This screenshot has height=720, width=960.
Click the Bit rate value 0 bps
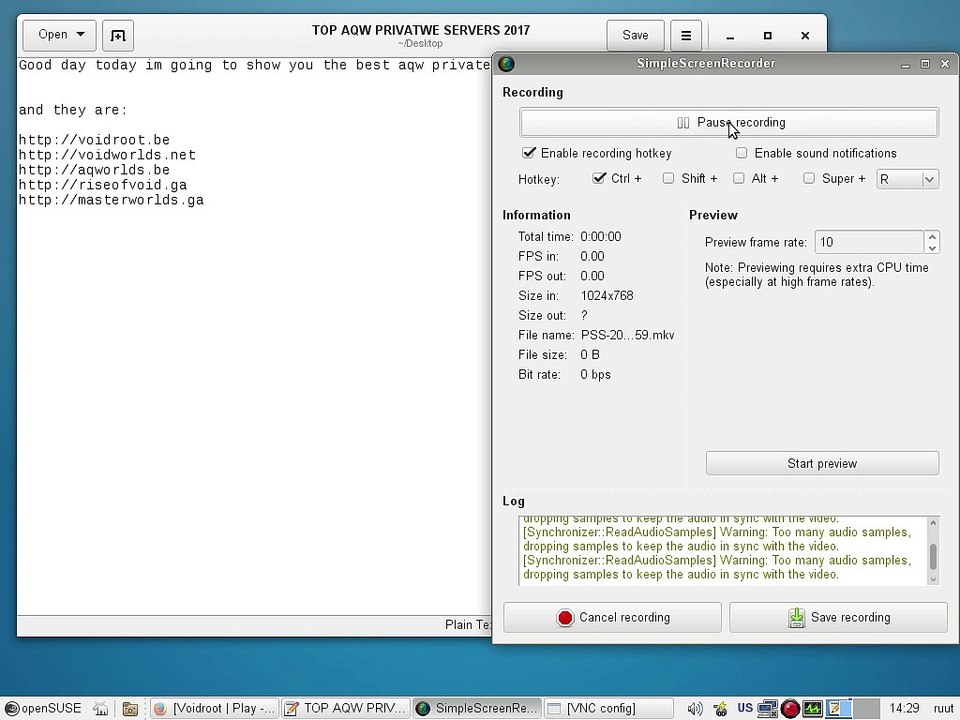(595, 375)
